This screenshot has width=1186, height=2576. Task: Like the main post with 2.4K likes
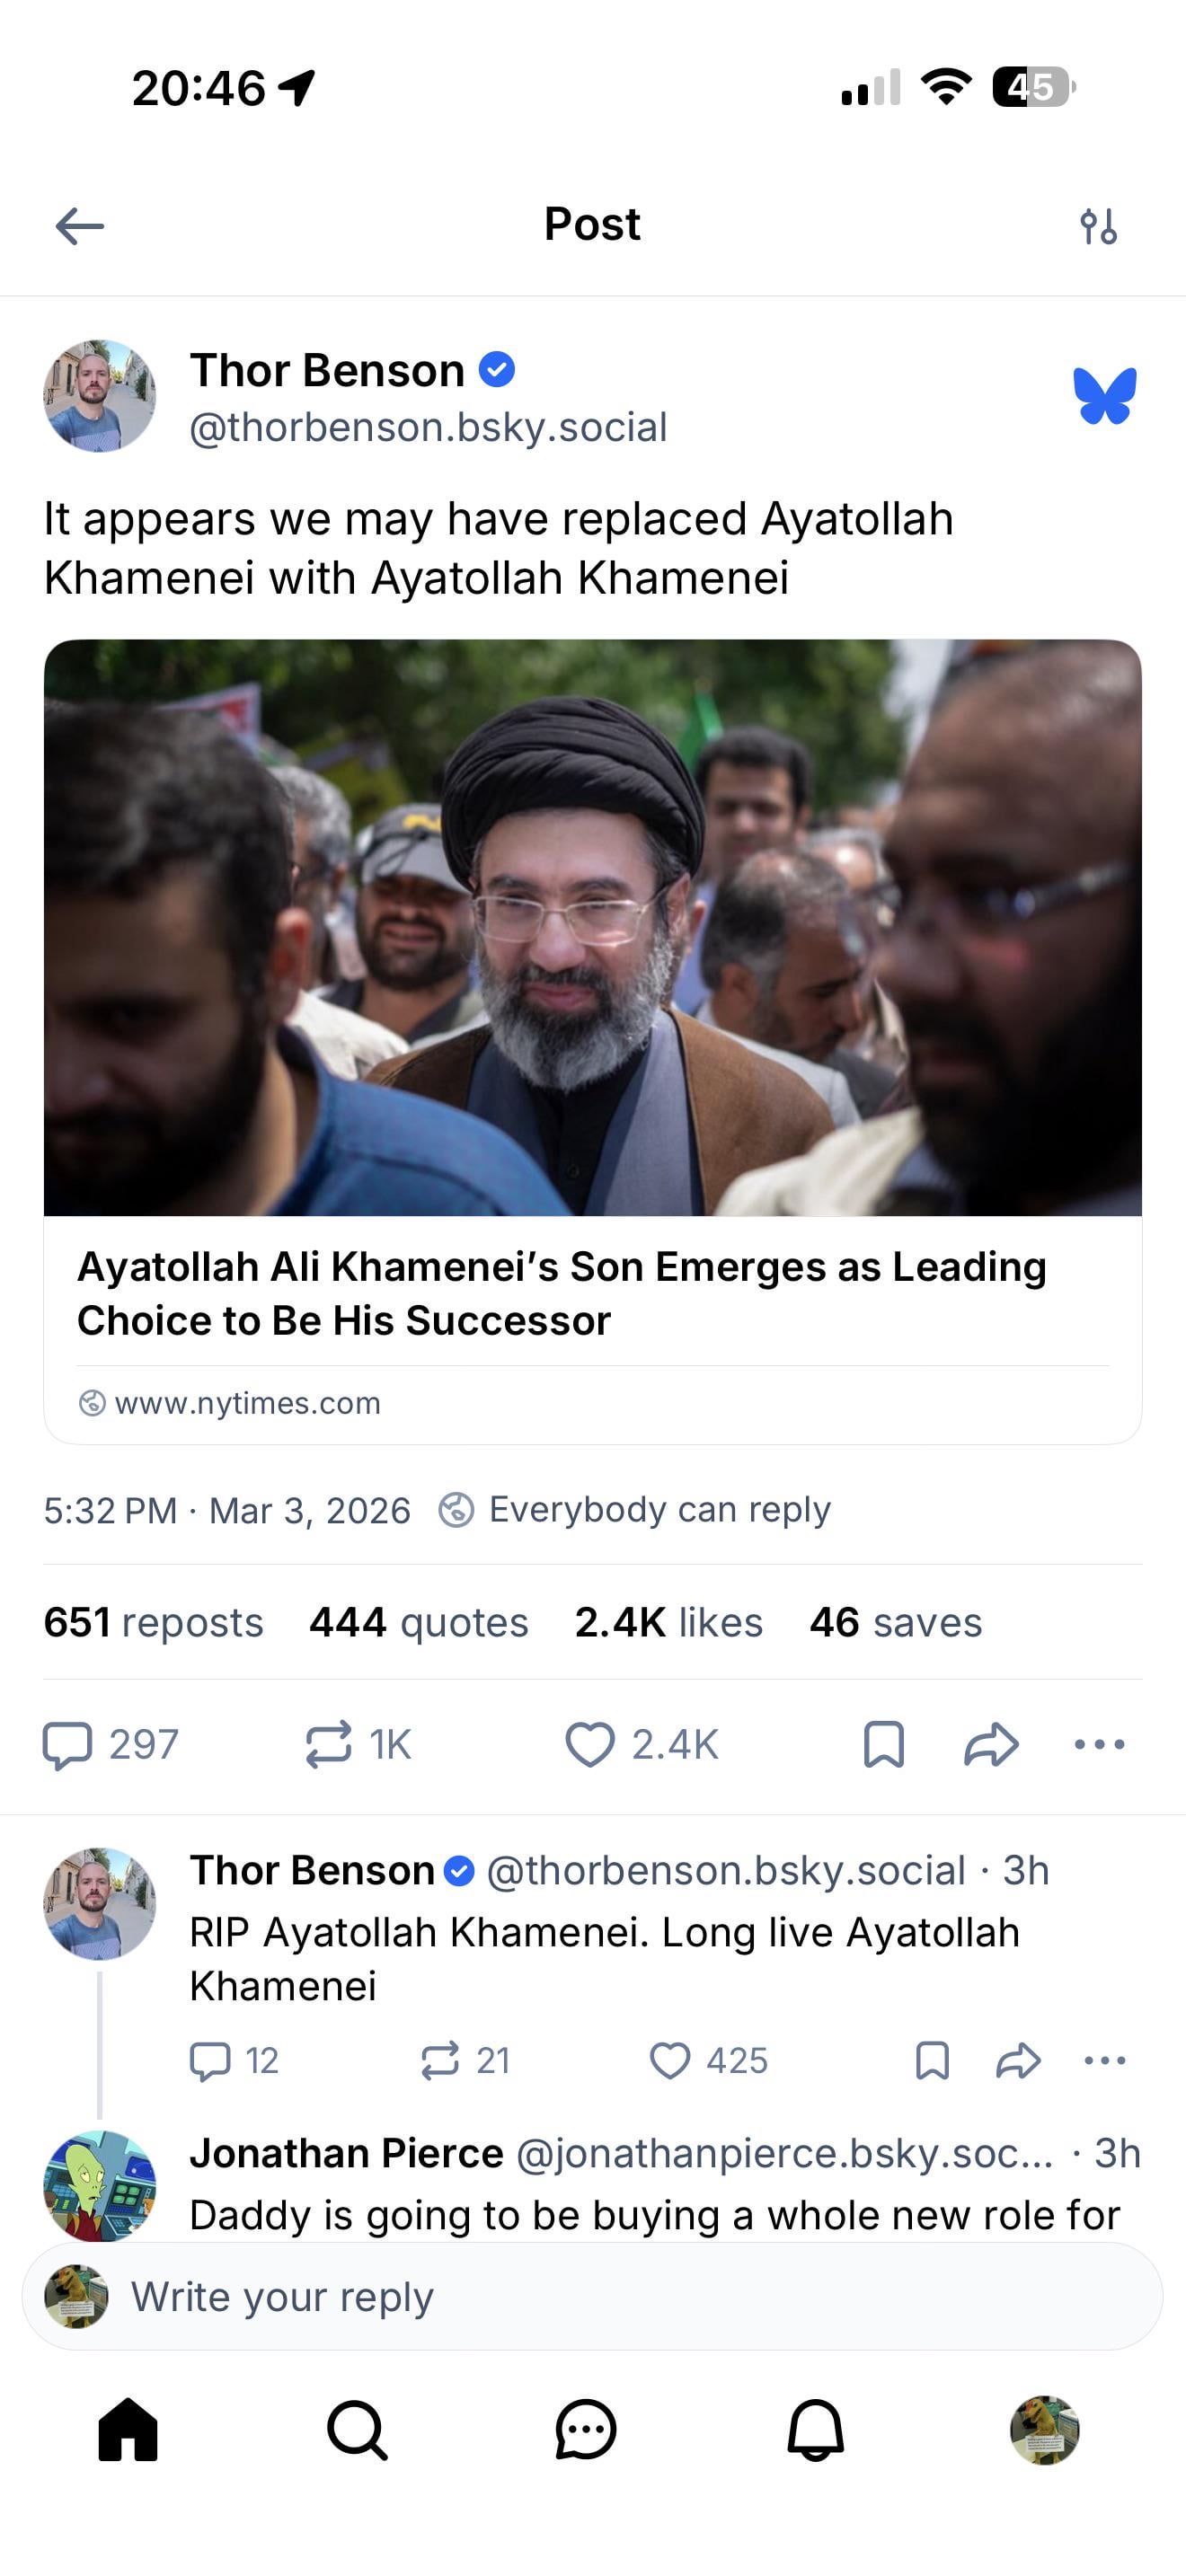tap(642, 1745)
